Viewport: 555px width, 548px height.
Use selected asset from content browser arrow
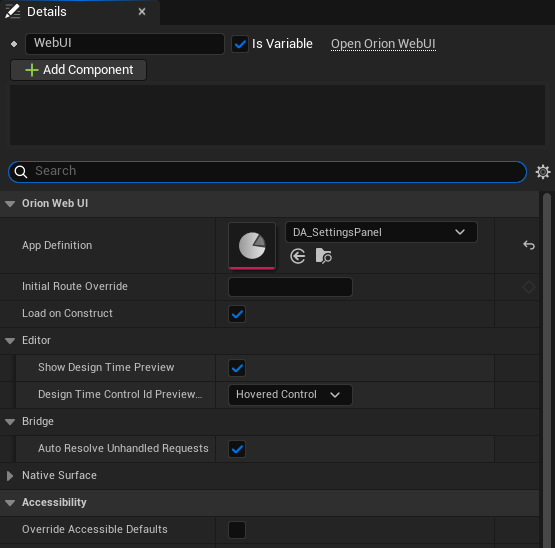[x=297, y=256]
